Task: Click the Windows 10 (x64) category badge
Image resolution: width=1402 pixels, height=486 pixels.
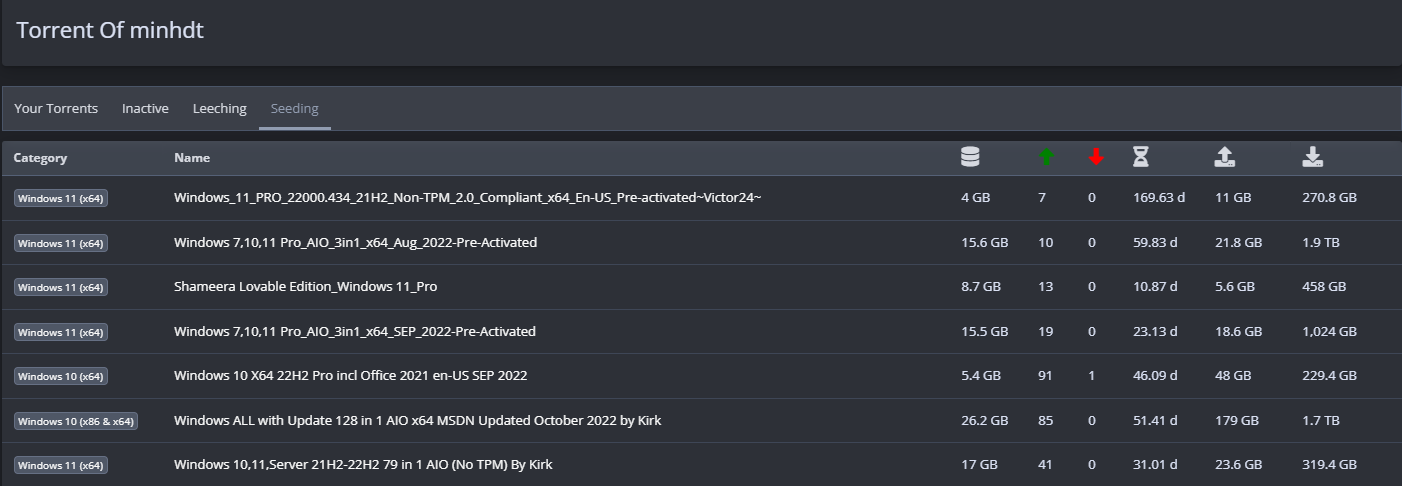Action: pyautogui.click(x=61, y=377)
